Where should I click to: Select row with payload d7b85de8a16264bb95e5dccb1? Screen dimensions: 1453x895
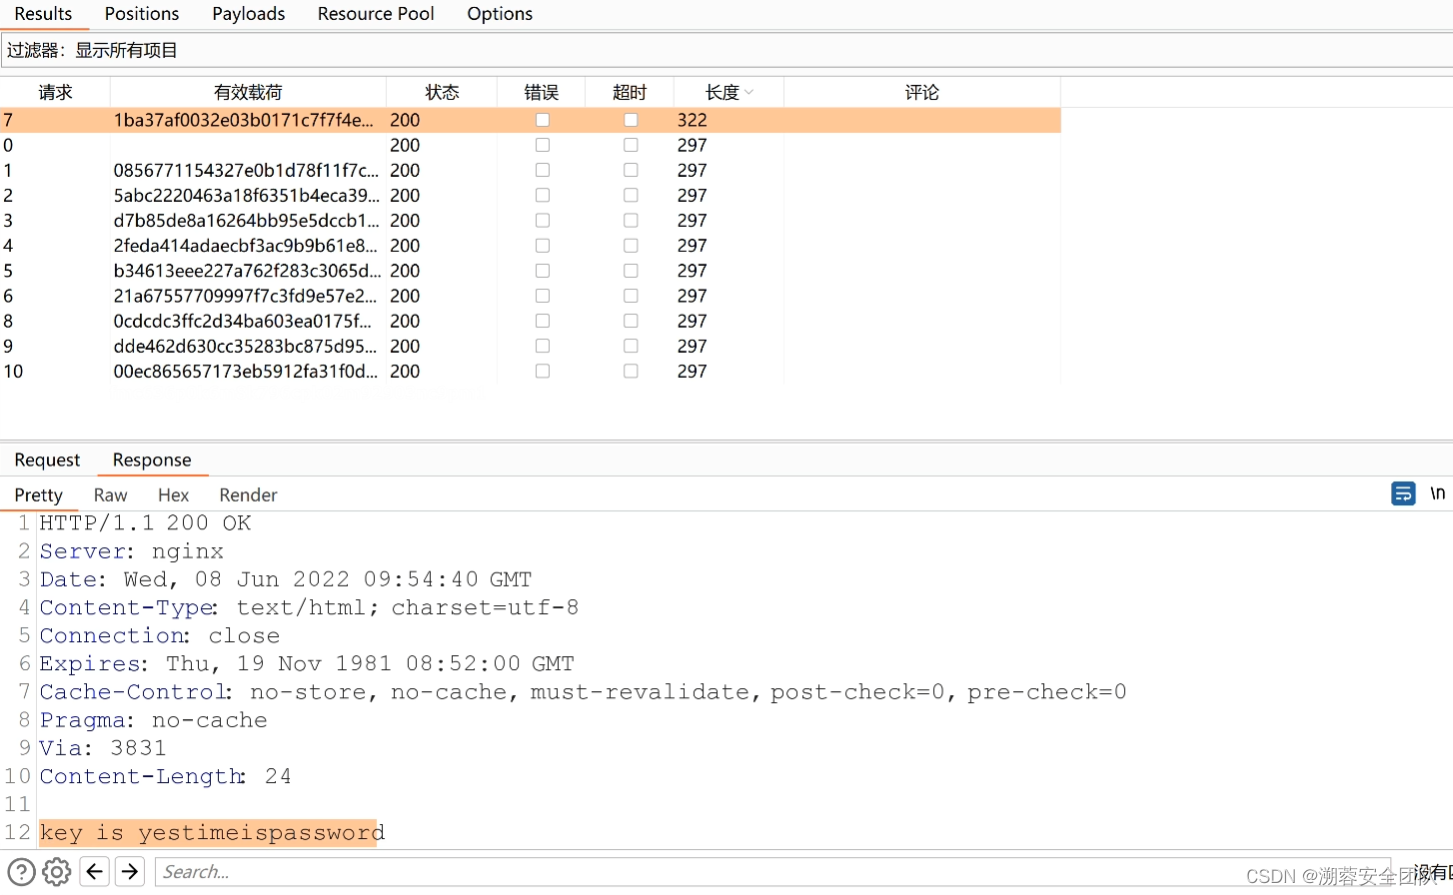[530, 220]
